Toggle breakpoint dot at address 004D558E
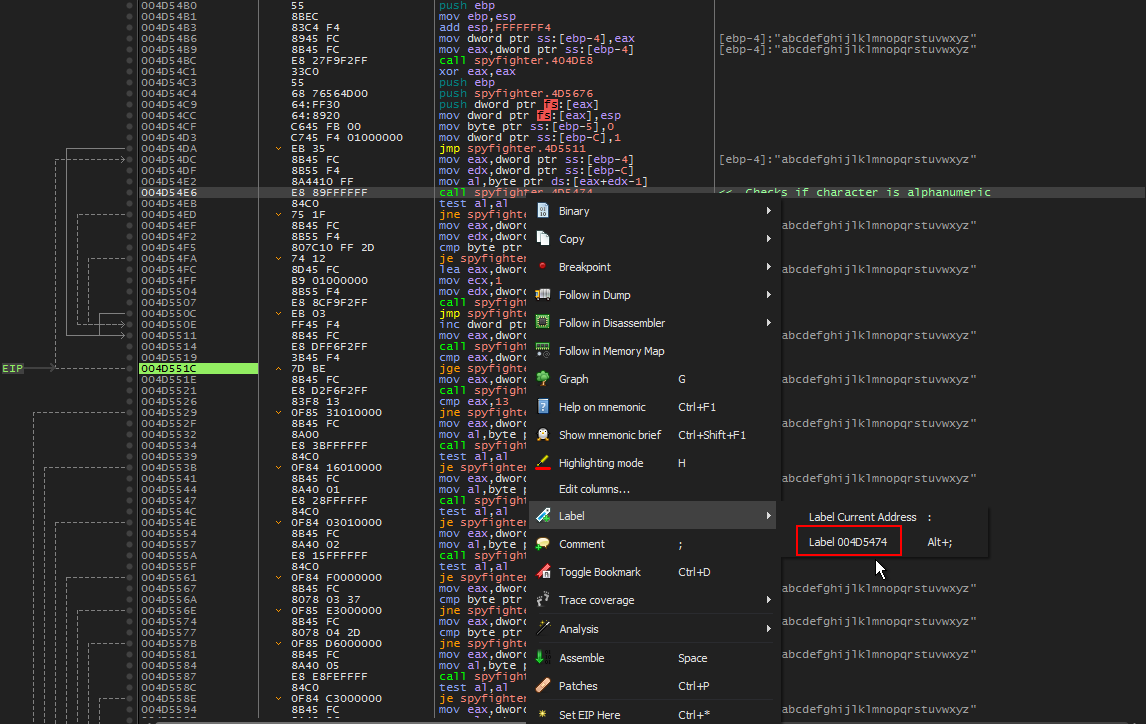Screen dimensions: 1146x724 click(129, 698)
